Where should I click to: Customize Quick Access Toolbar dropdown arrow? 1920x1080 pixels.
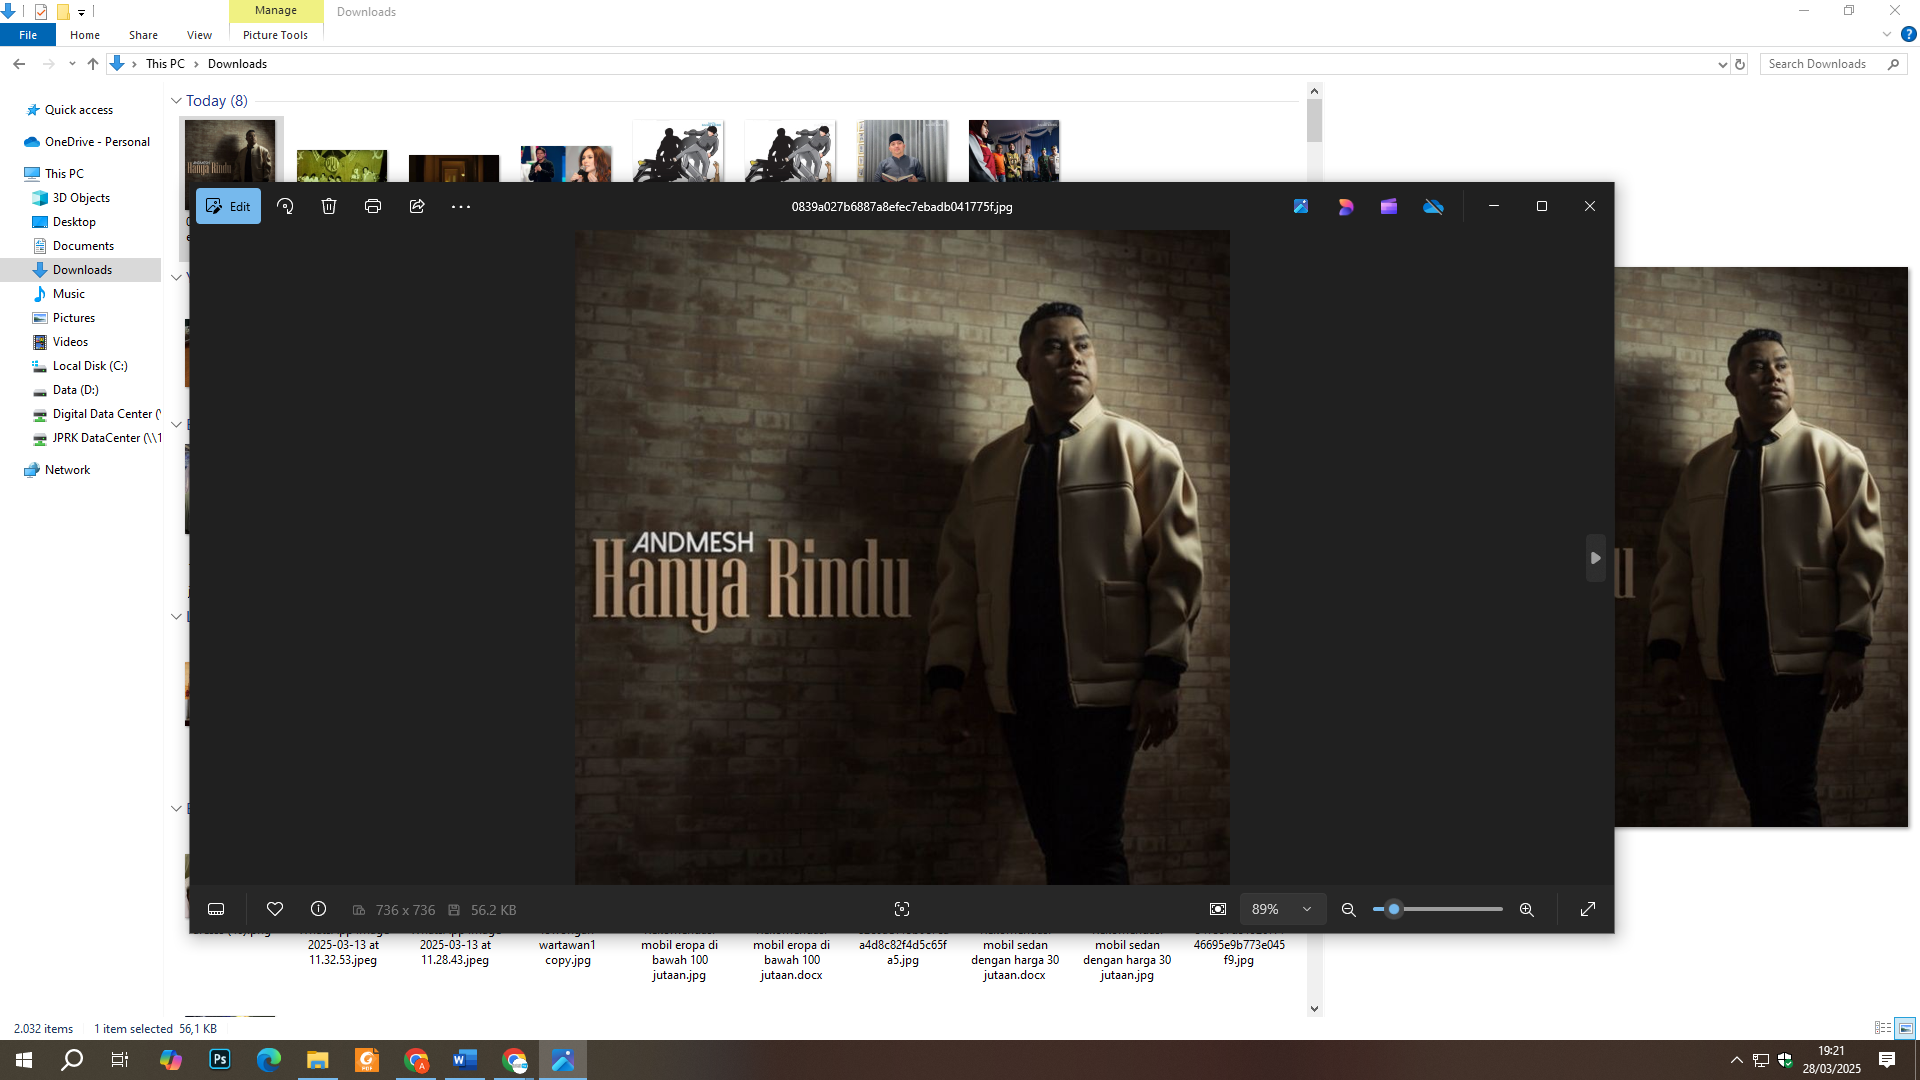[x=82, y=12]
